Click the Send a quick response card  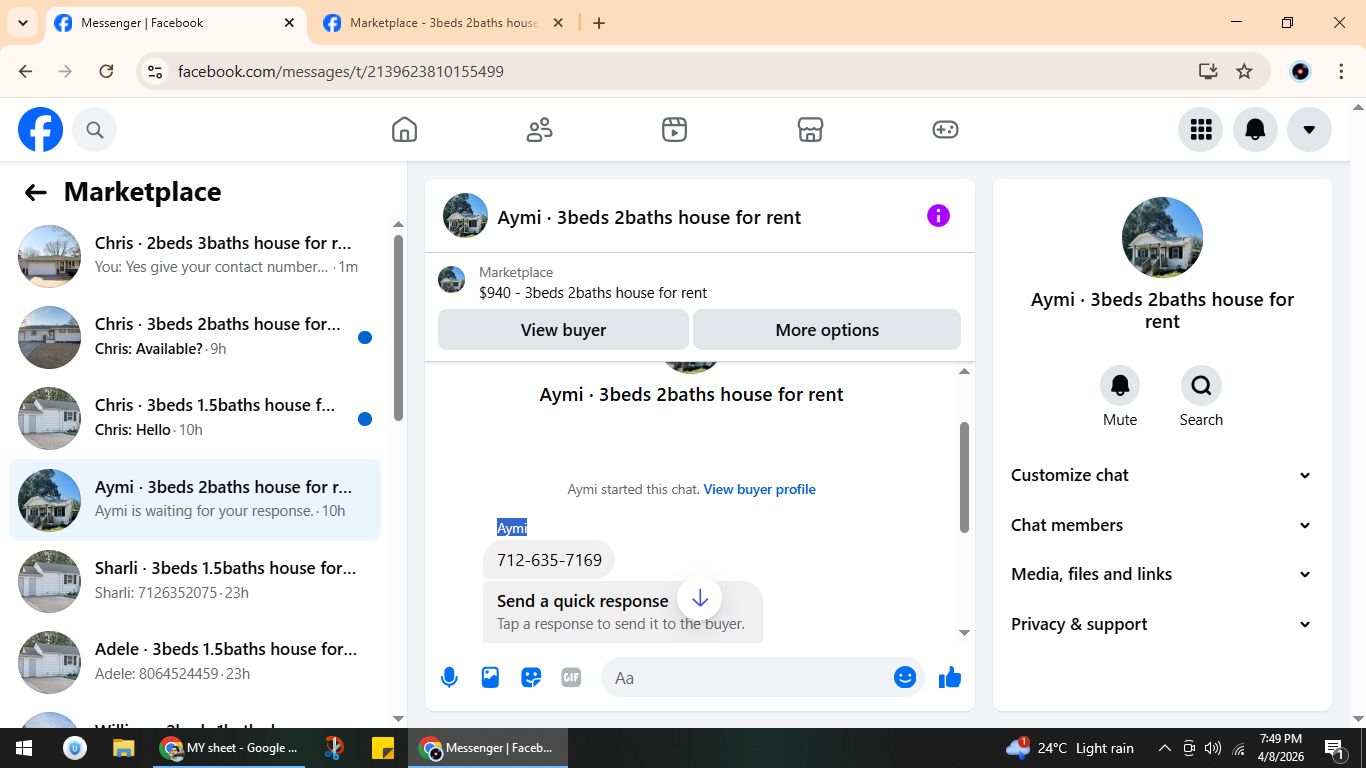[622, 611]
